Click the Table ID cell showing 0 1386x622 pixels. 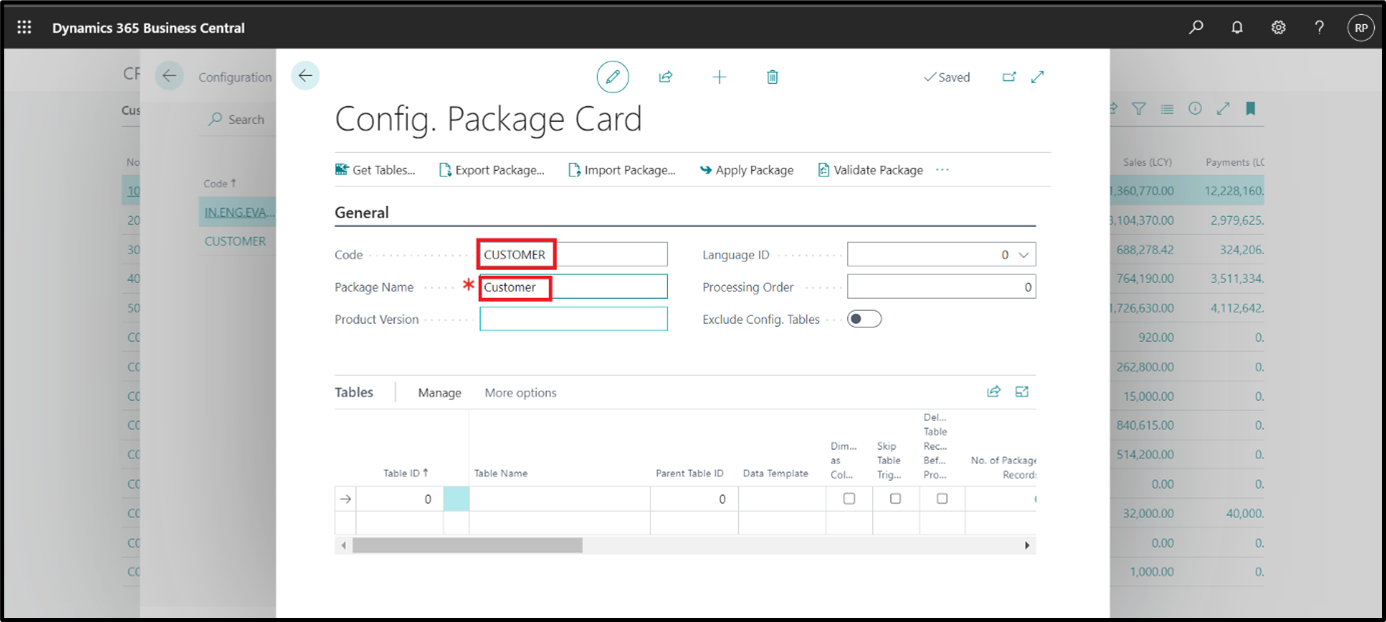tap(400, 498)
